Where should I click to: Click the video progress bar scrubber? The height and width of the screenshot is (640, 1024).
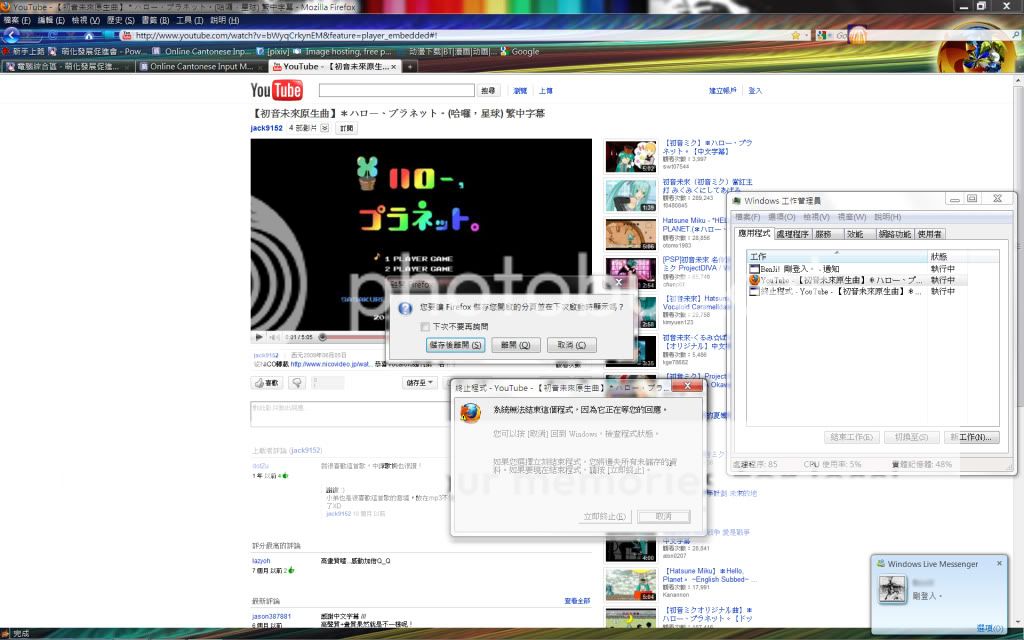(322, 338)
